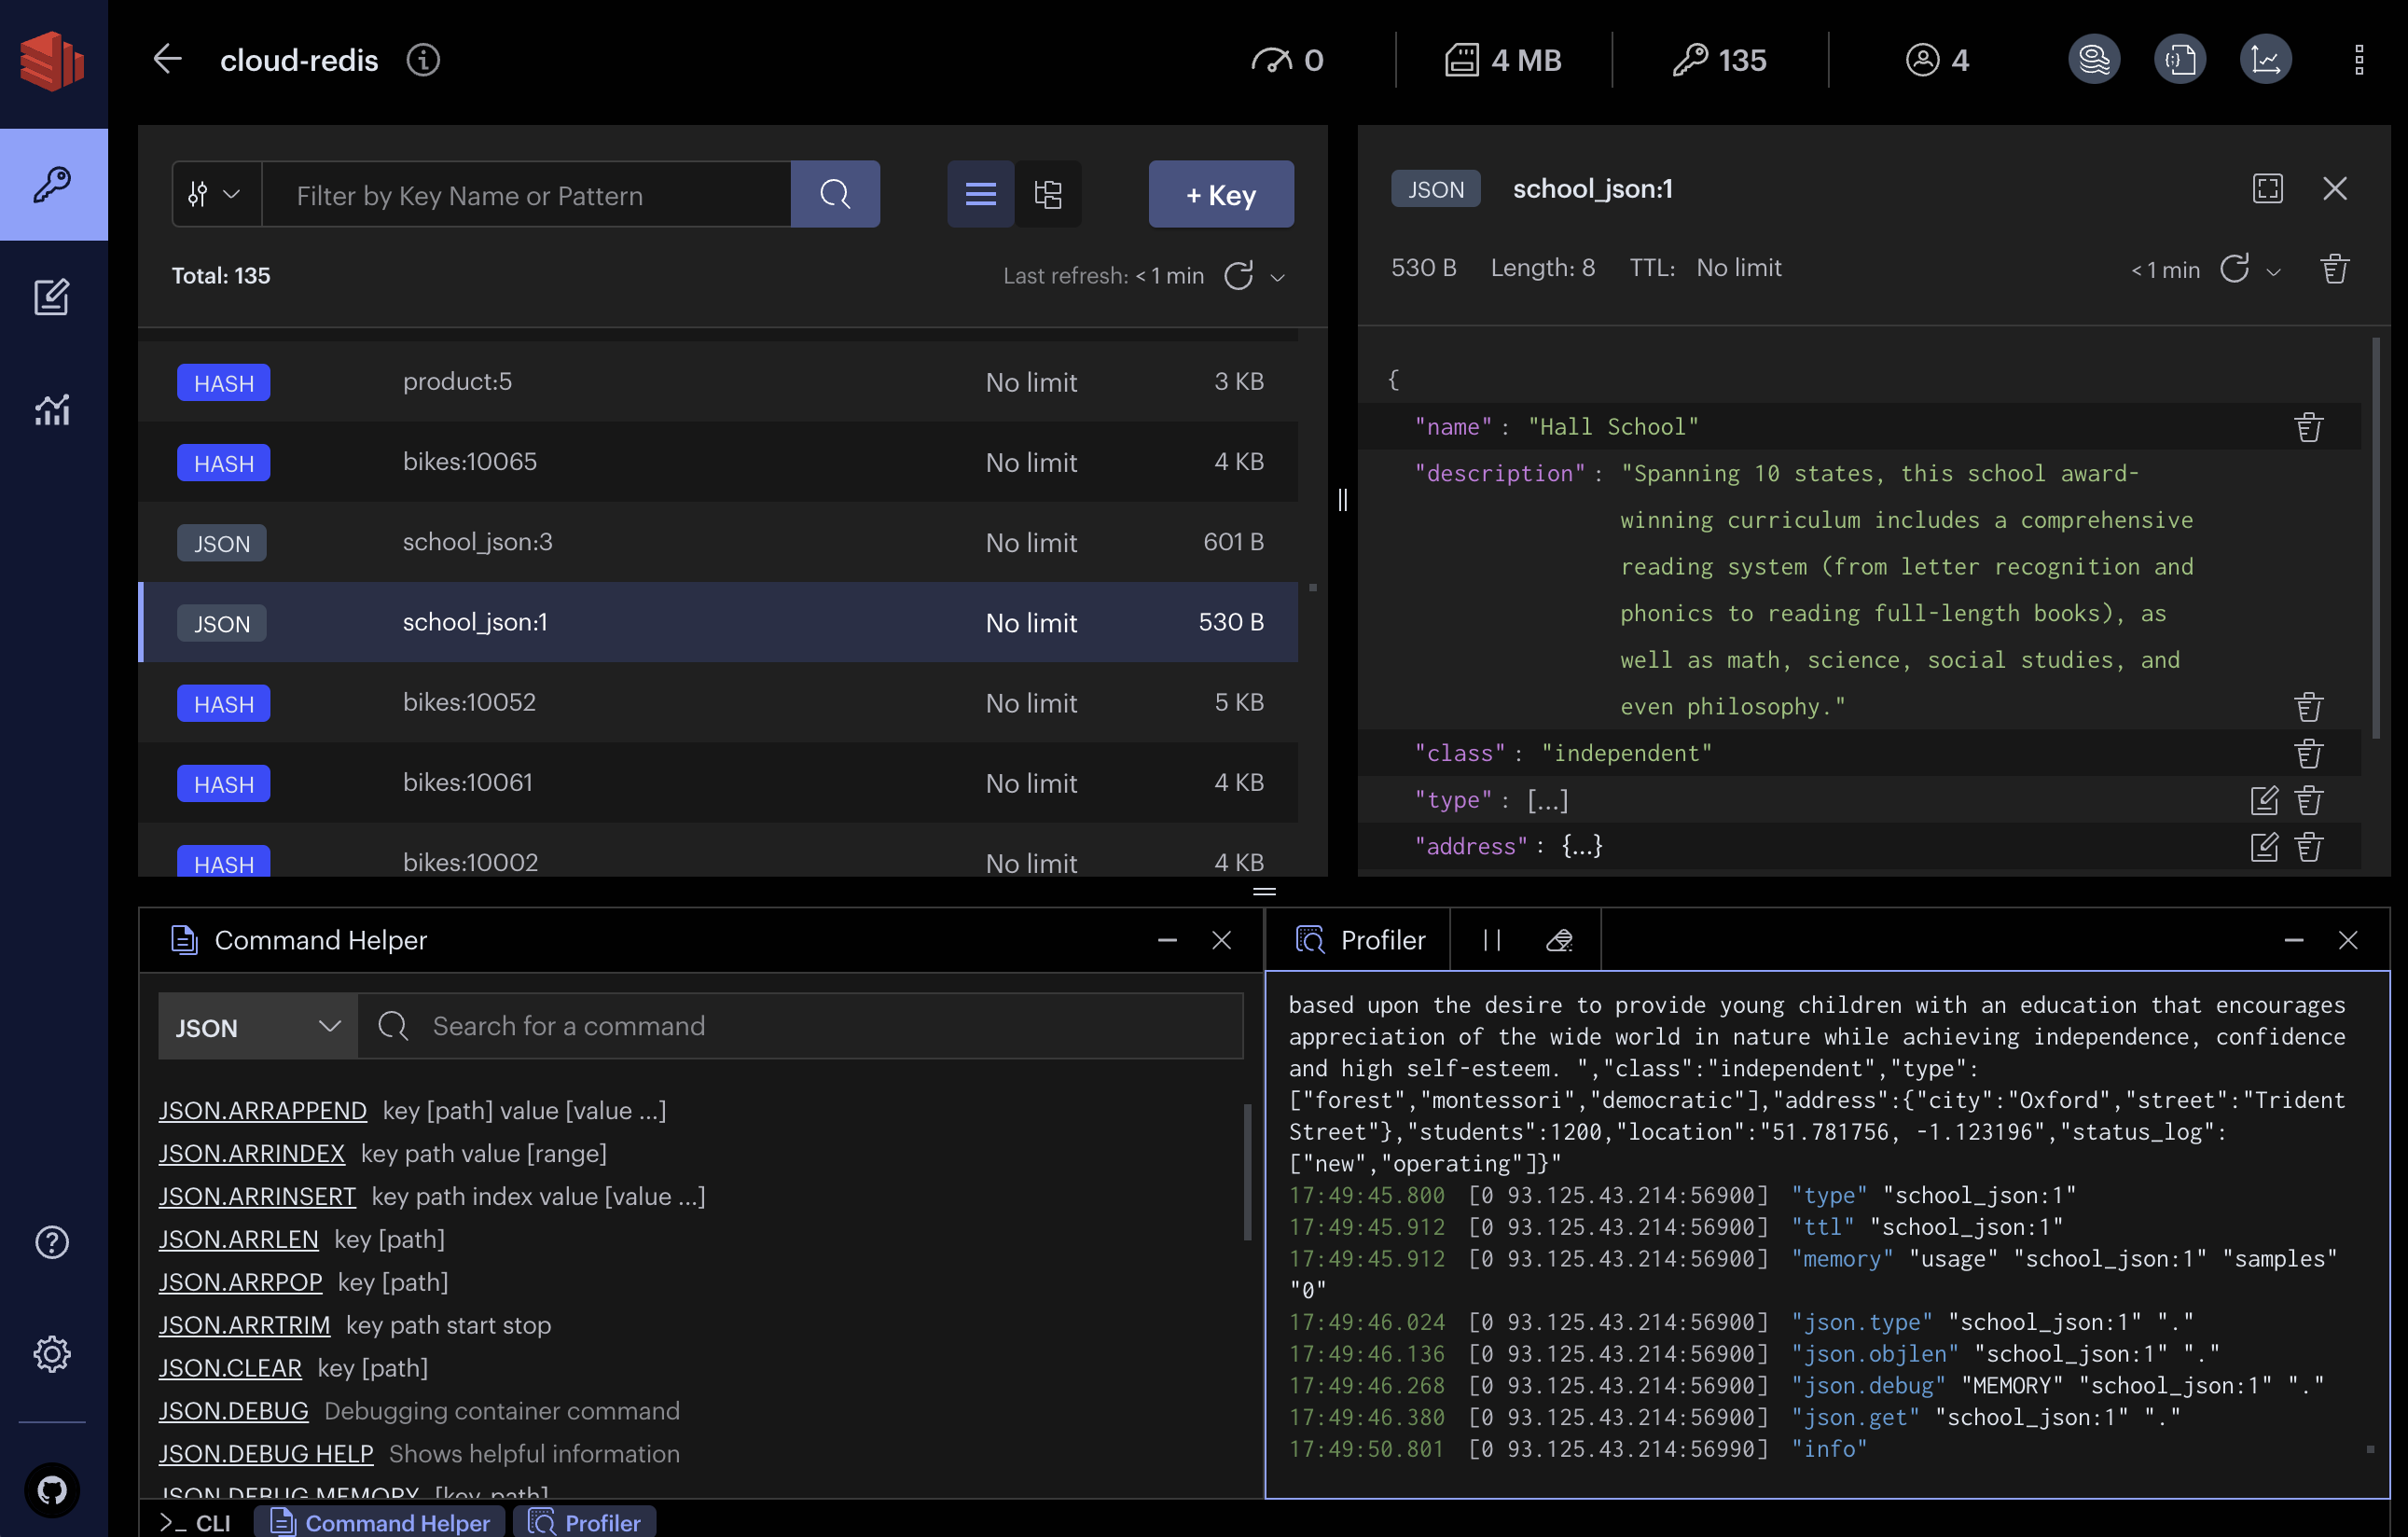Edit the "type" JSON field

point(2264,800)
